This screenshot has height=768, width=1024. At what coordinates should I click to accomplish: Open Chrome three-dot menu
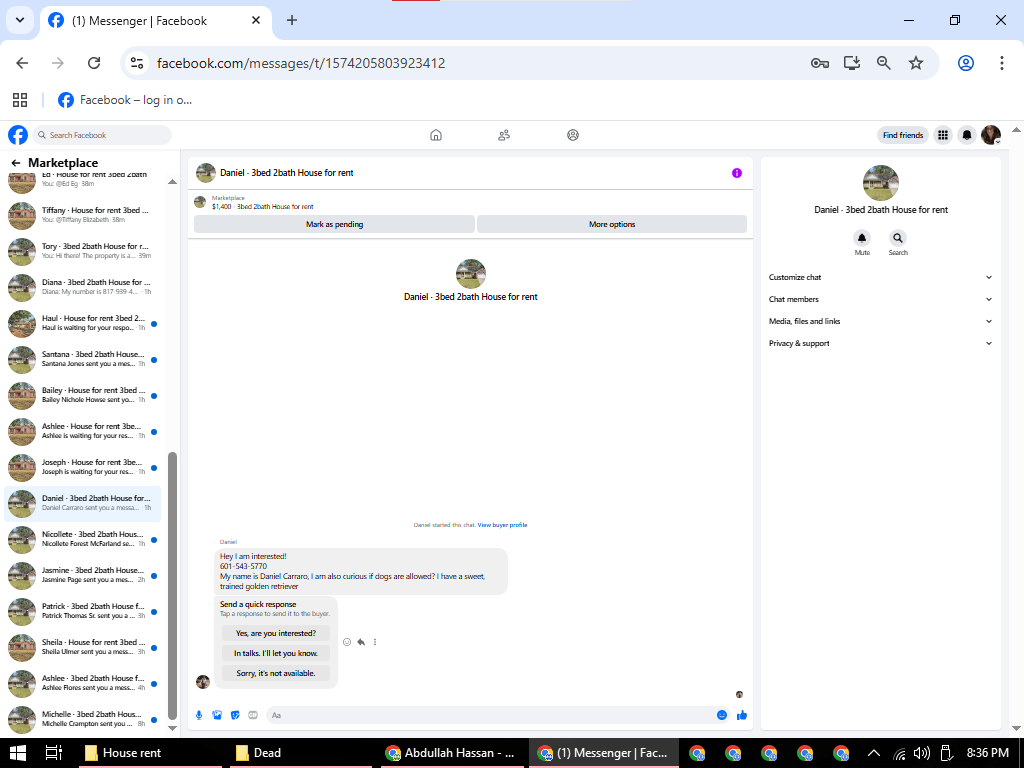[1002, 63]
